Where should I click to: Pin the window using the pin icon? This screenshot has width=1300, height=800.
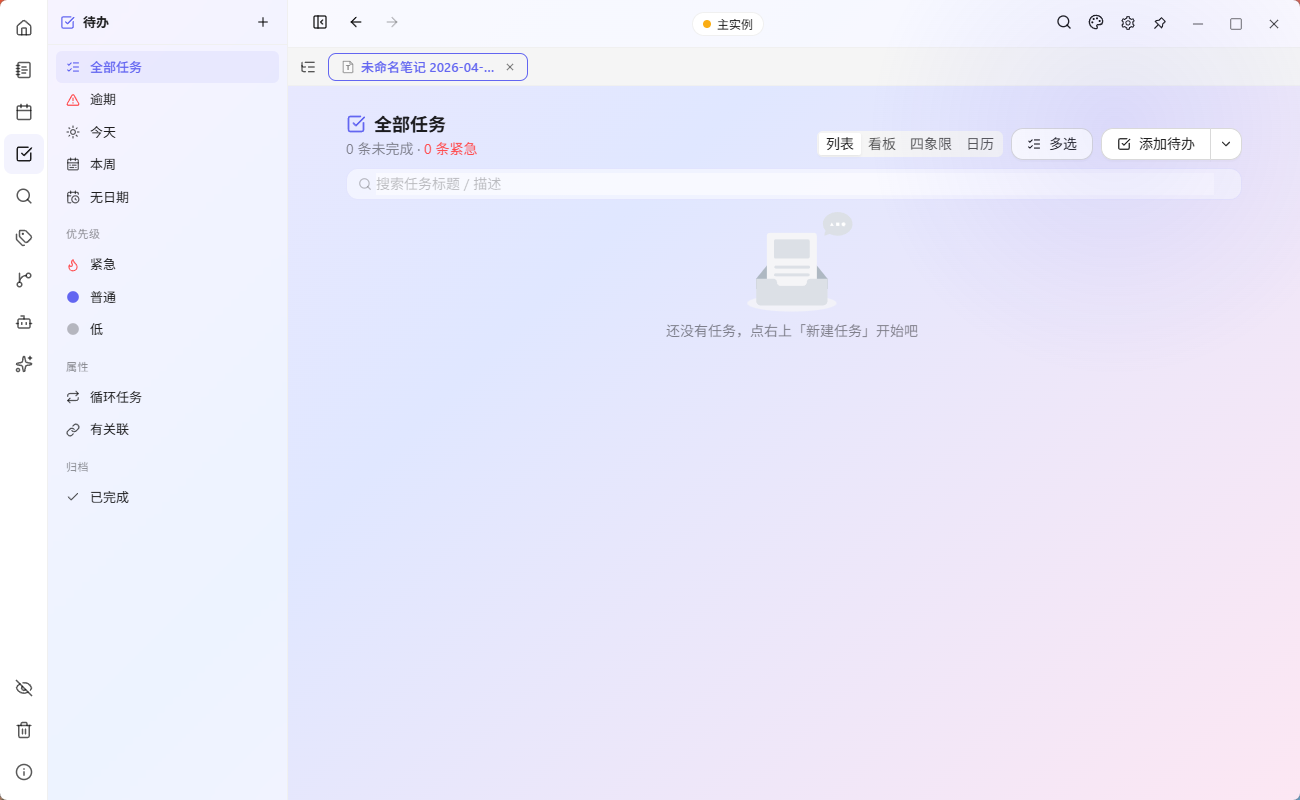pyautogui.click(x=1160, y=22)
